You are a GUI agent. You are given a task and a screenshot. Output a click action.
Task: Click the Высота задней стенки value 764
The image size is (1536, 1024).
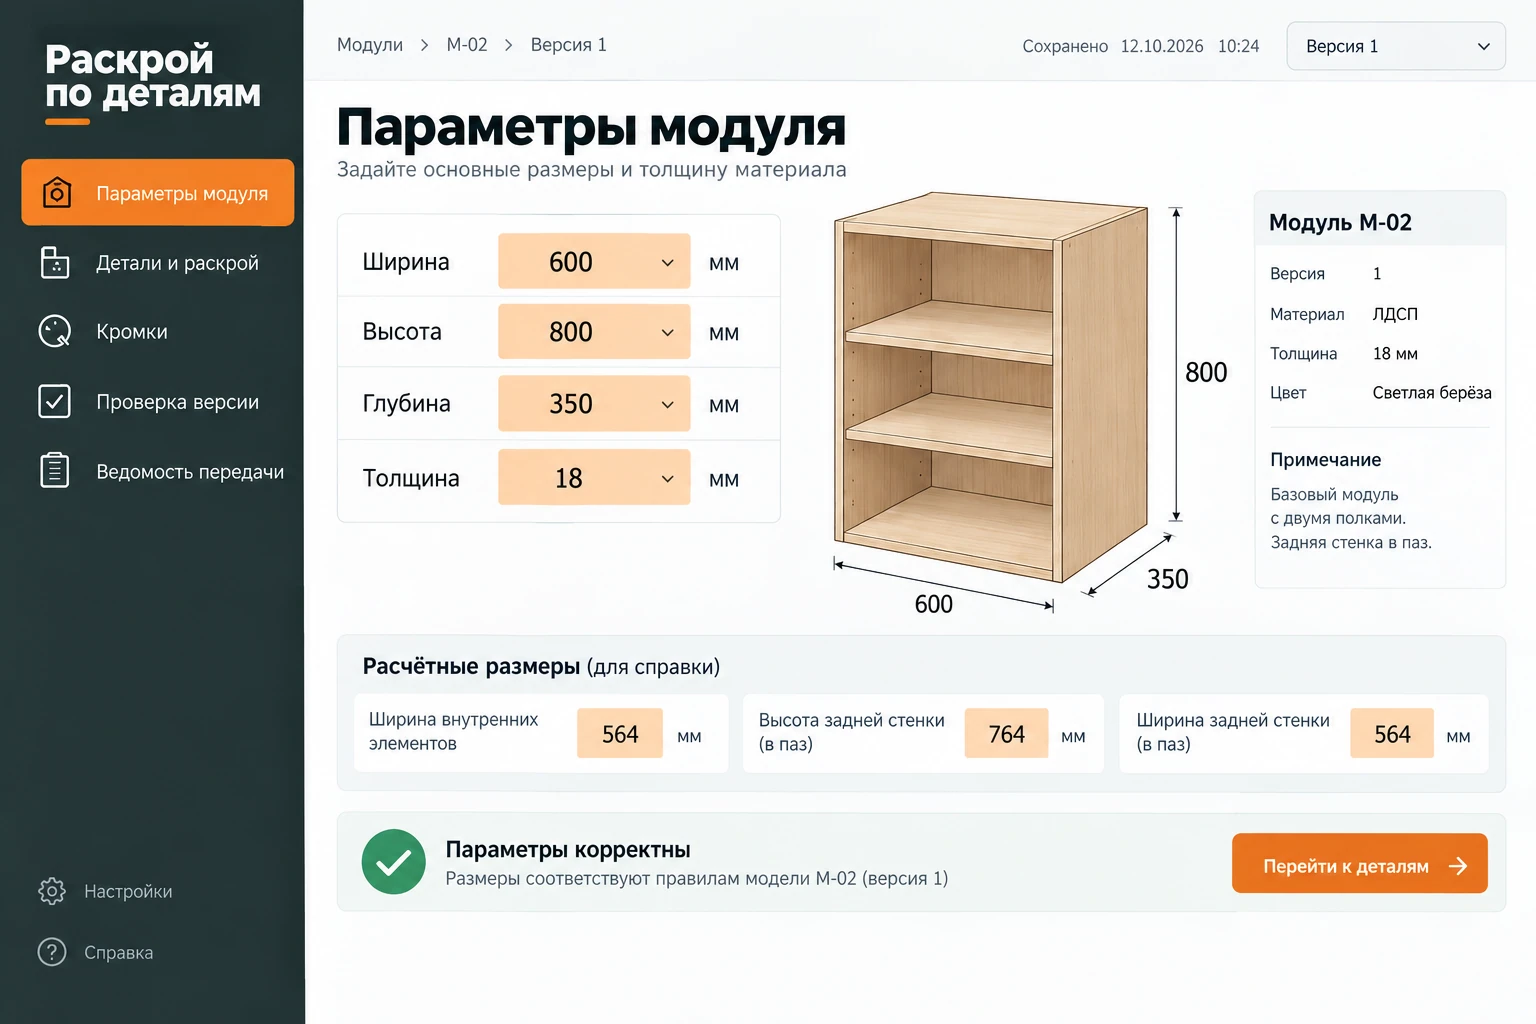tap(1006, 734)
